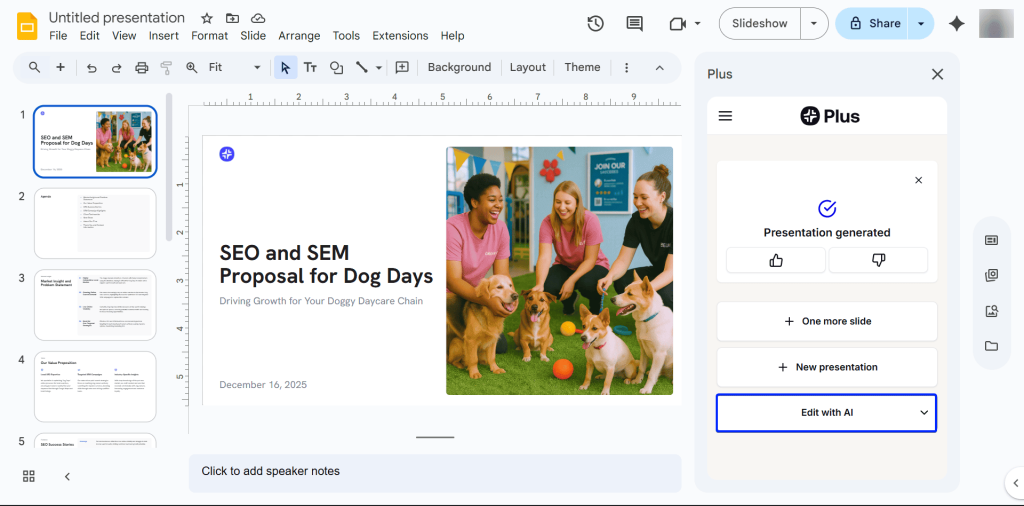Choose the Shape tool in toolbar
Screen dimensions: 1024x506
(x=337, y=68)
